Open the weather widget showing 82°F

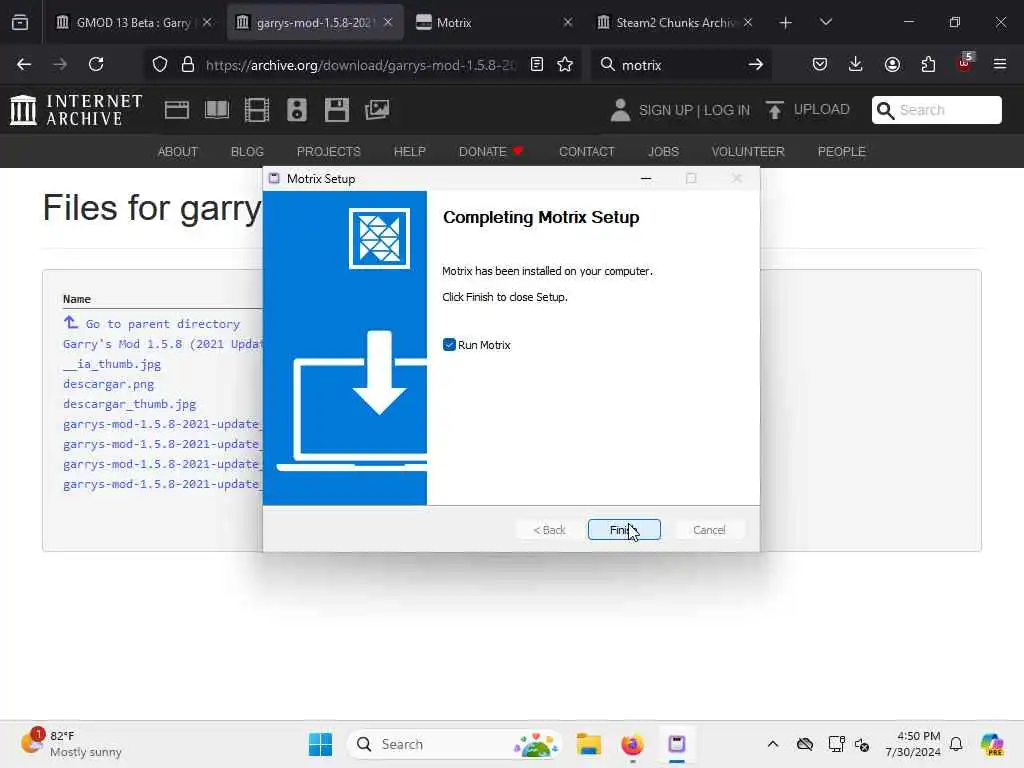pyautogui.click(x=72, y=744)
